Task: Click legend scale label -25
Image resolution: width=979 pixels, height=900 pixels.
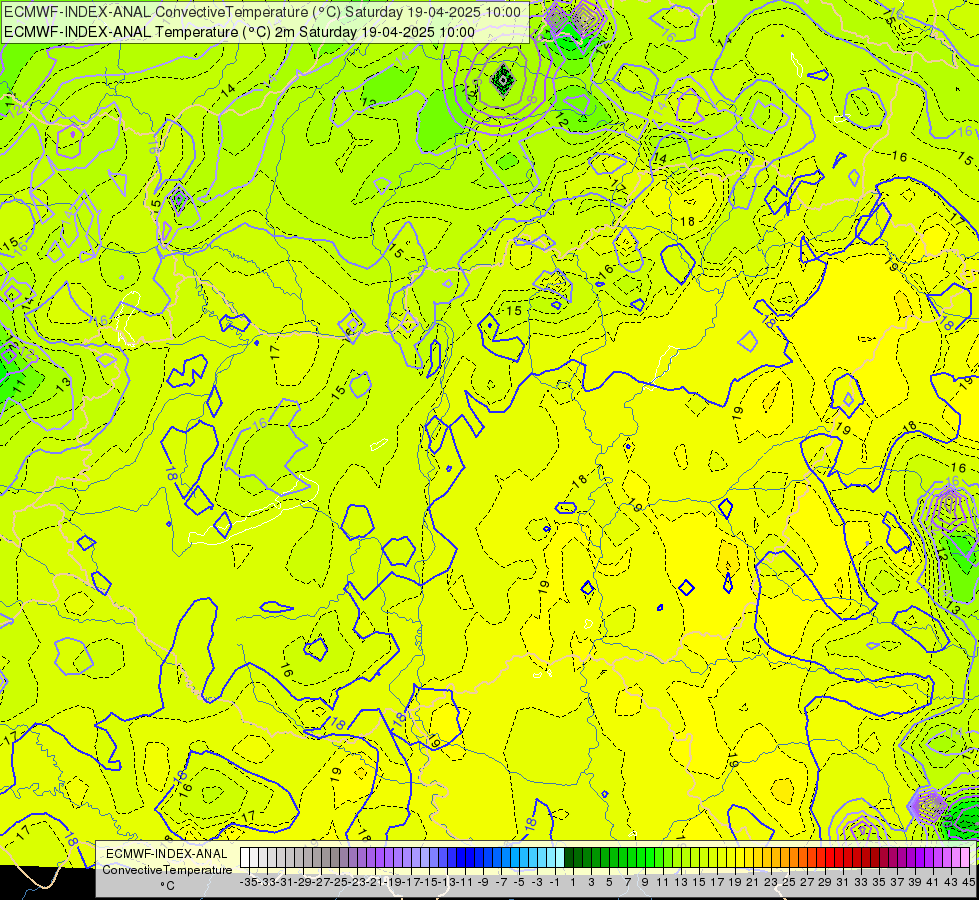Action: pos(339,882)
